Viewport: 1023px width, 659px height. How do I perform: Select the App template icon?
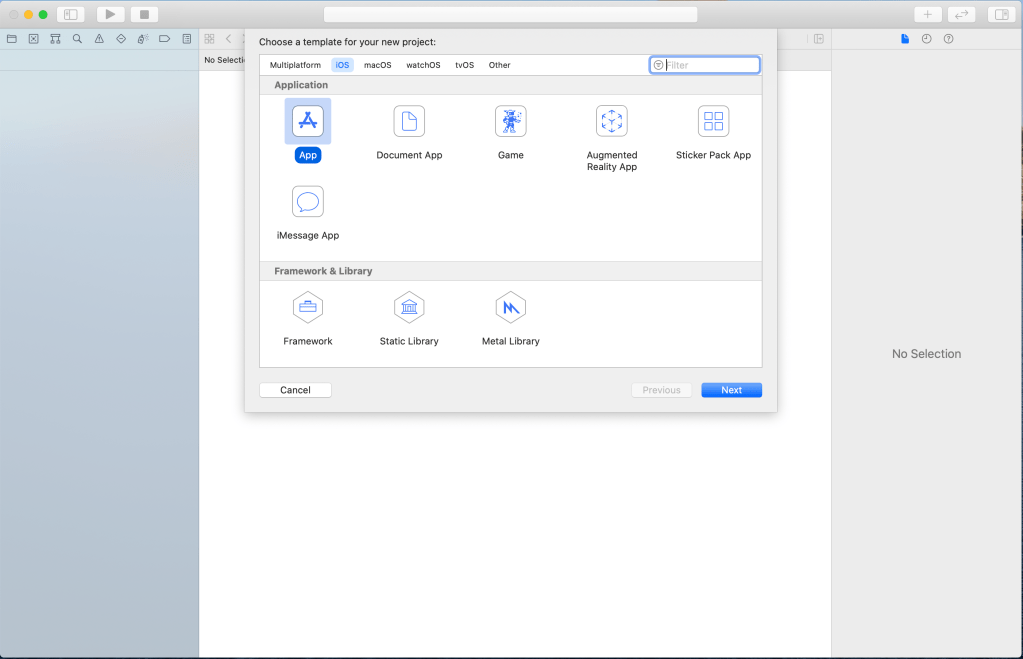pyautogui.click(x=308, y=121)
